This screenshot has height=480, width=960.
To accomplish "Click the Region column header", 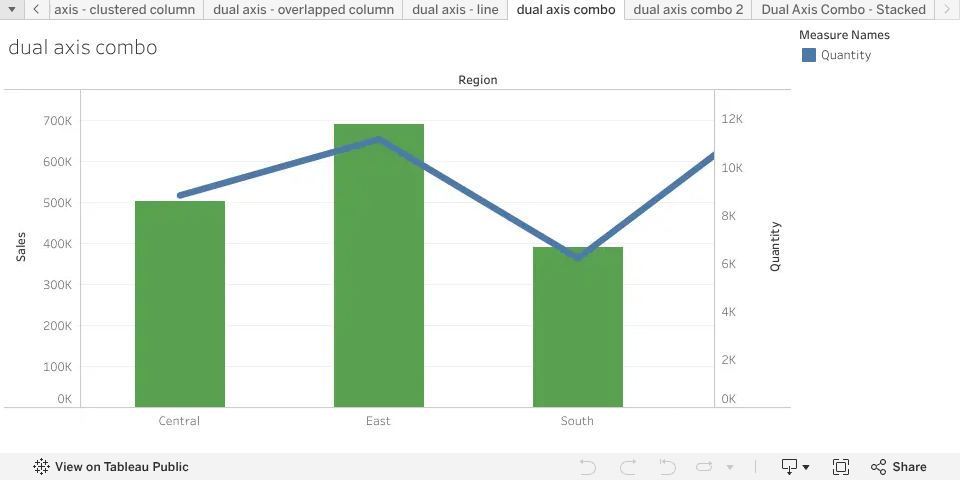I will tap(478, 80).
